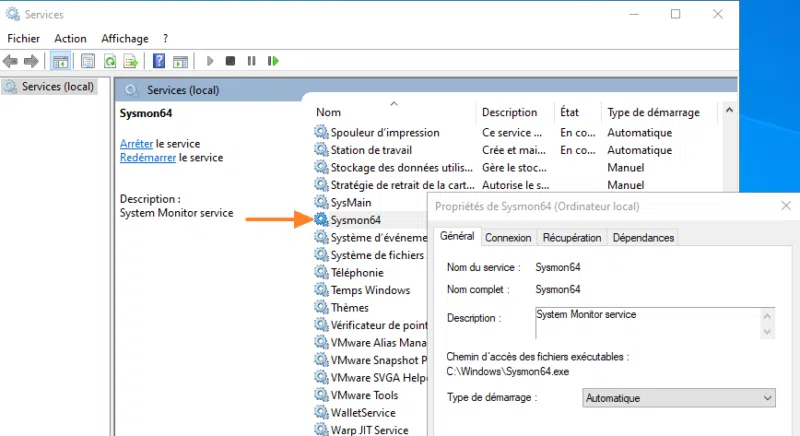Open the Properties toolbar icon
Viewport: 800px width, 436px height.
coord(88,62)
